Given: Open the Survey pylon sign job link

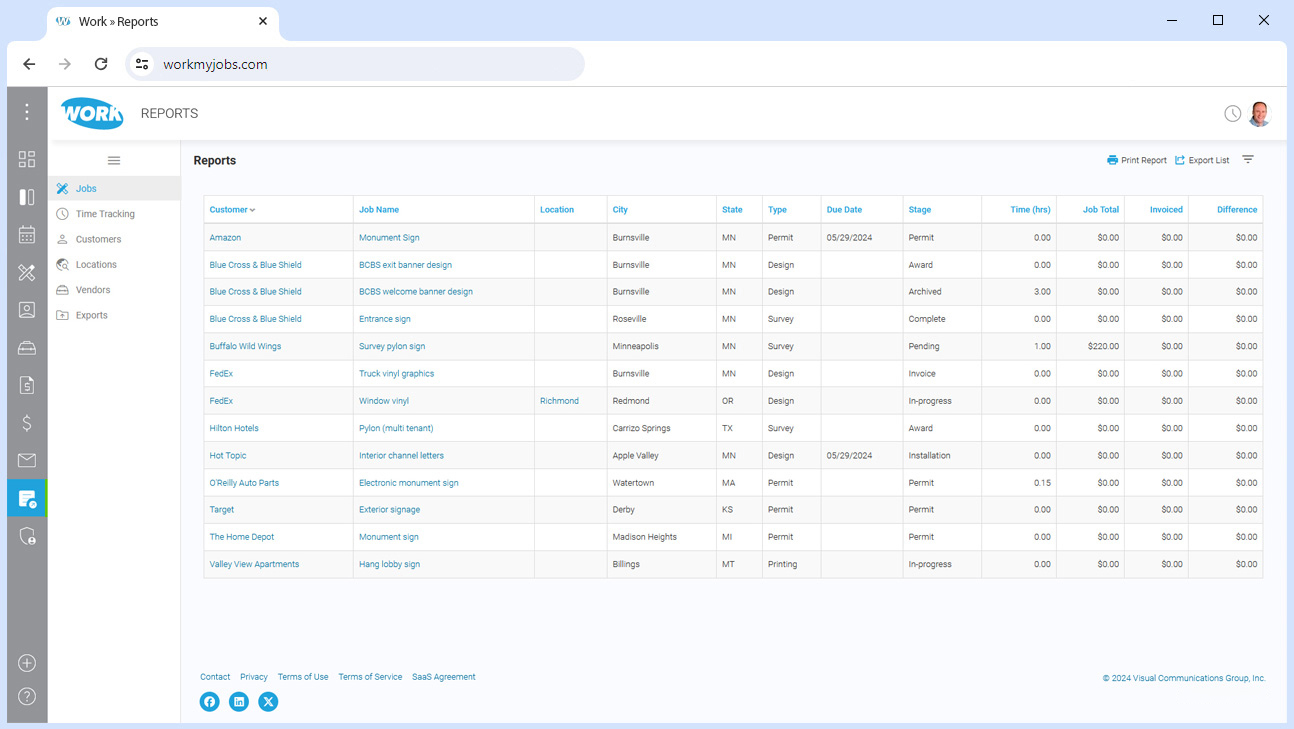Looking at the screenshot, I should pos(392,347).
